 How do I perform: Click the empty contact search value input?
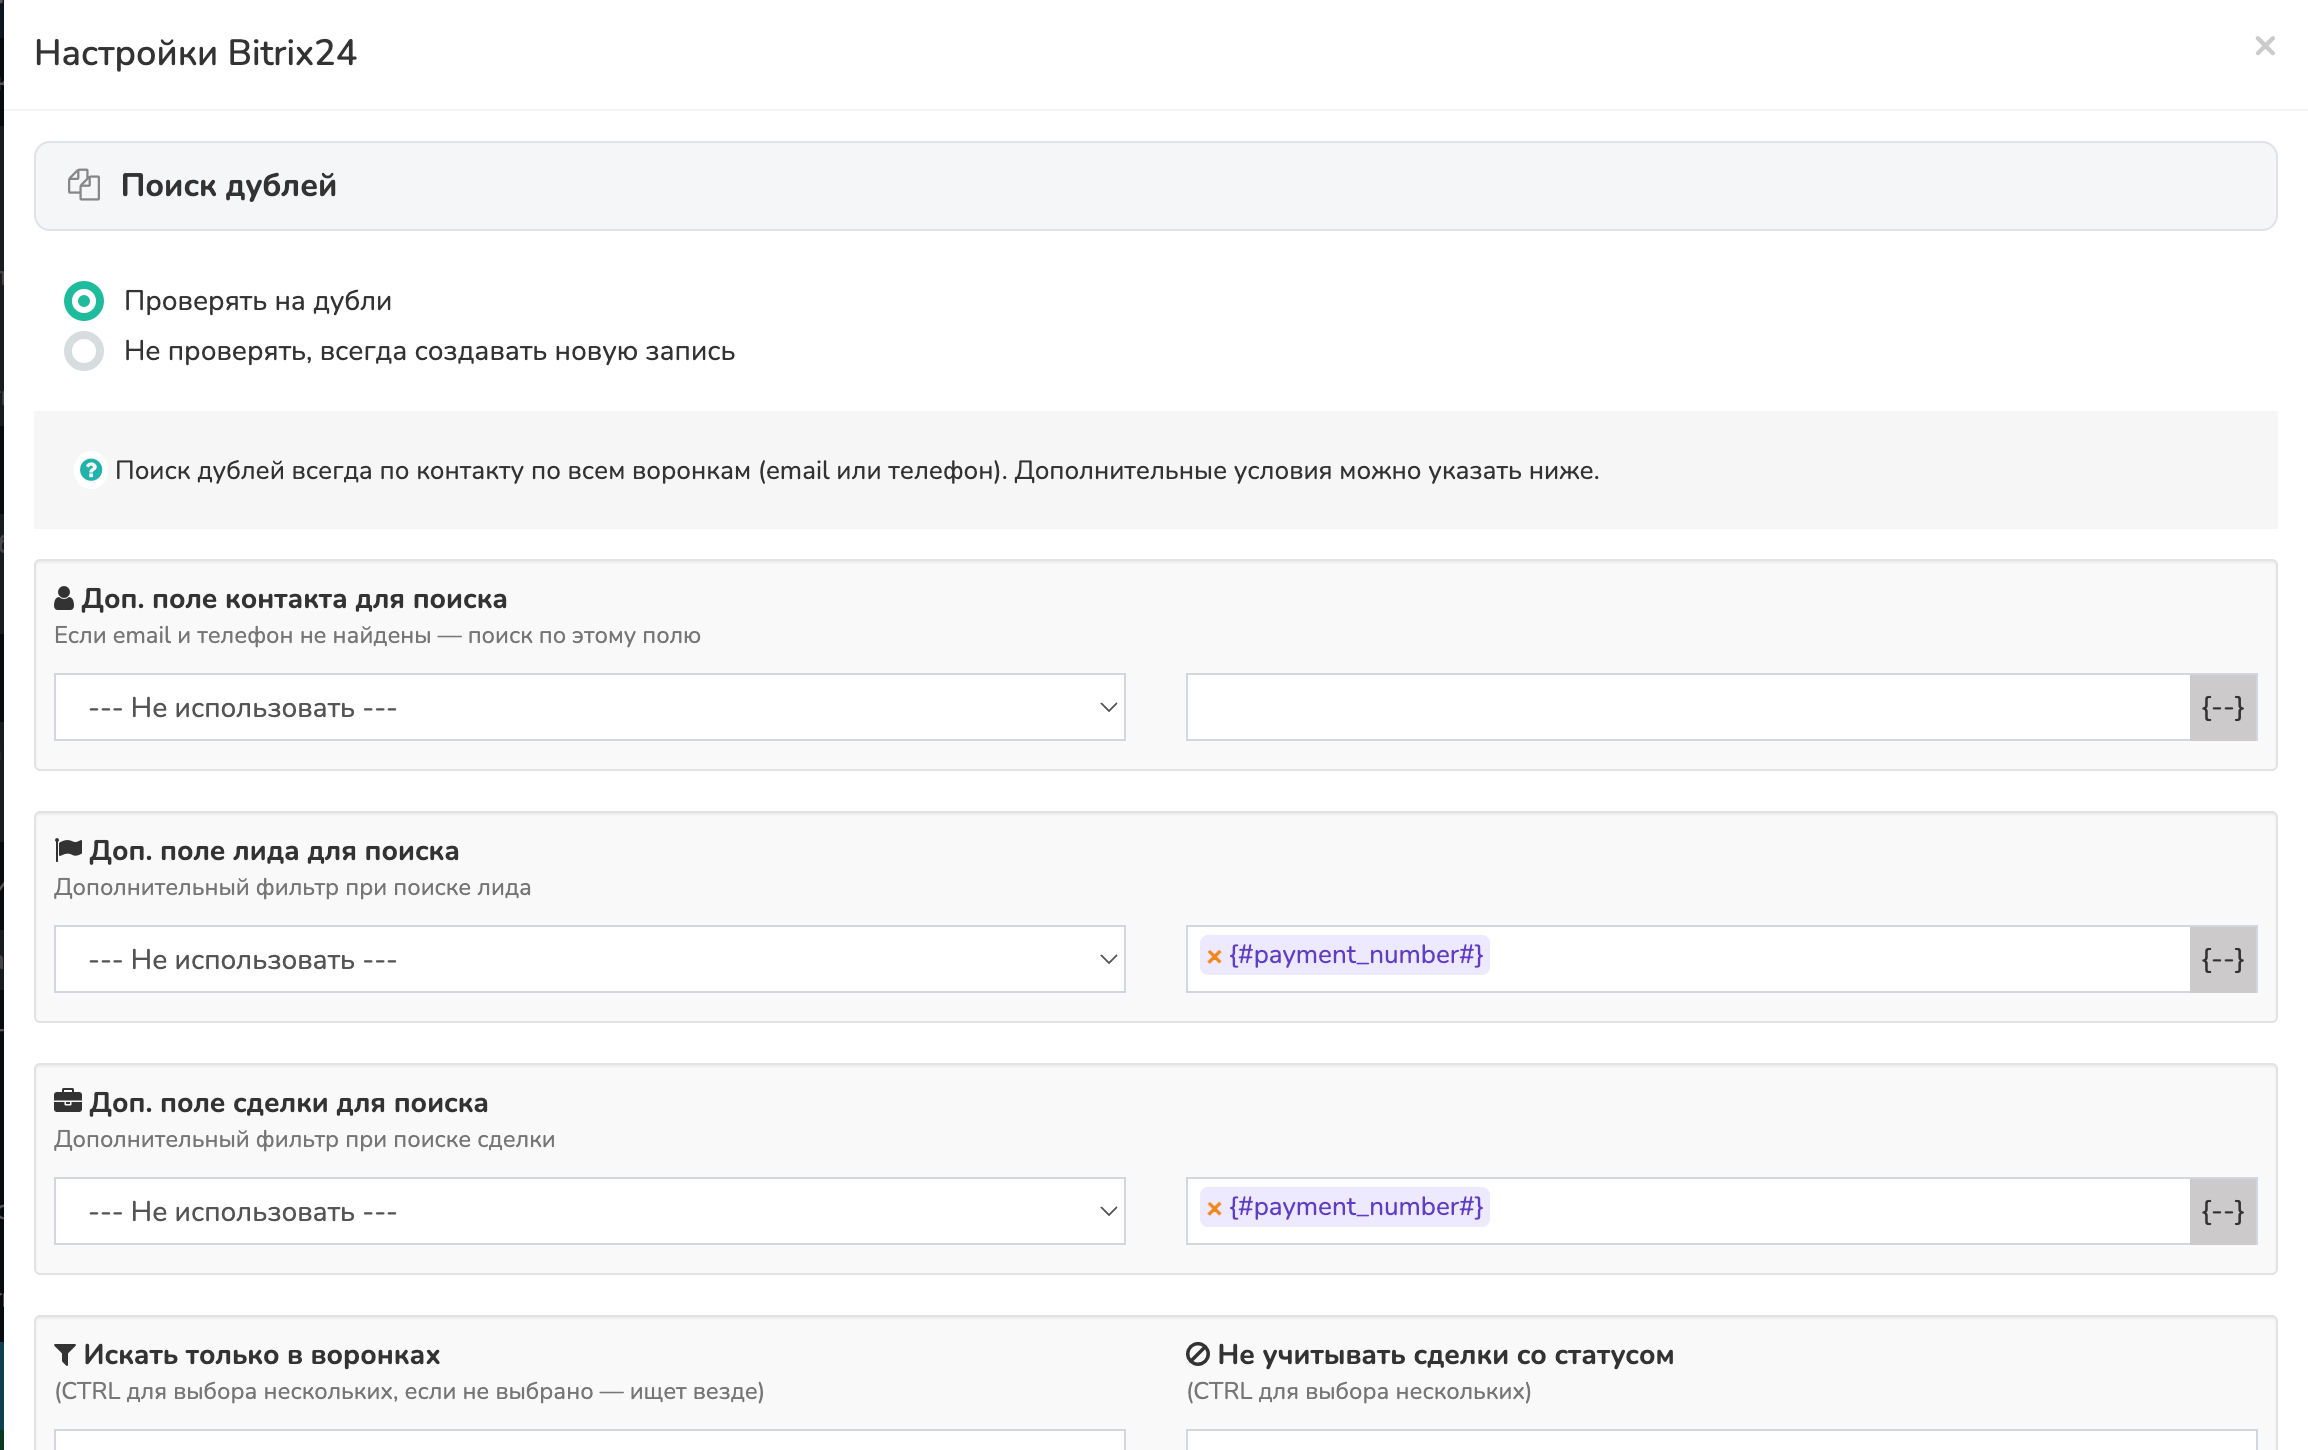click(1687, 707)
